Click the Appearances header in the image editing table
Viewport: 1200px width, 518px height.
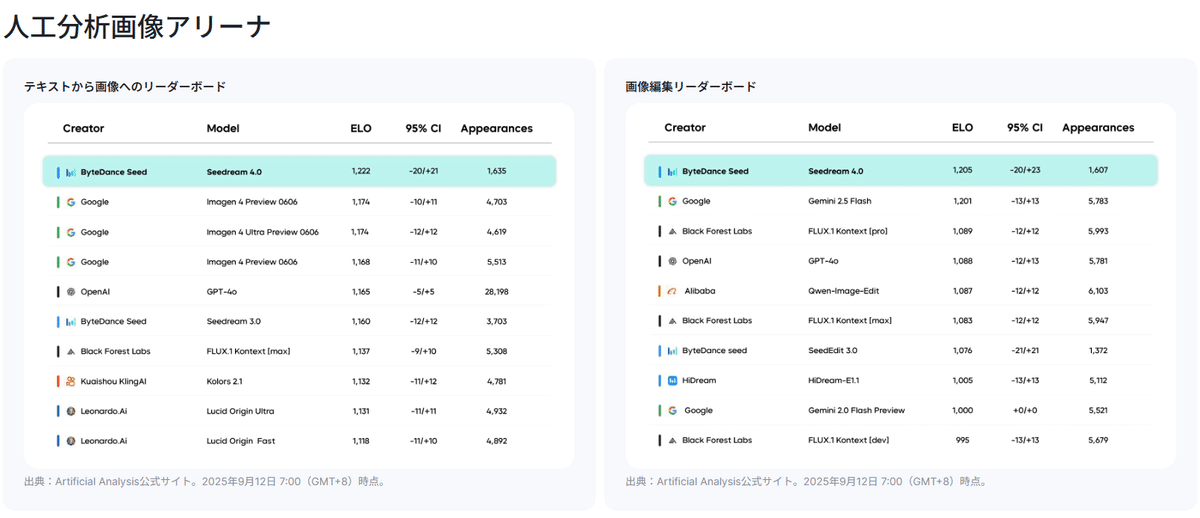click(x=1098, y=128)
